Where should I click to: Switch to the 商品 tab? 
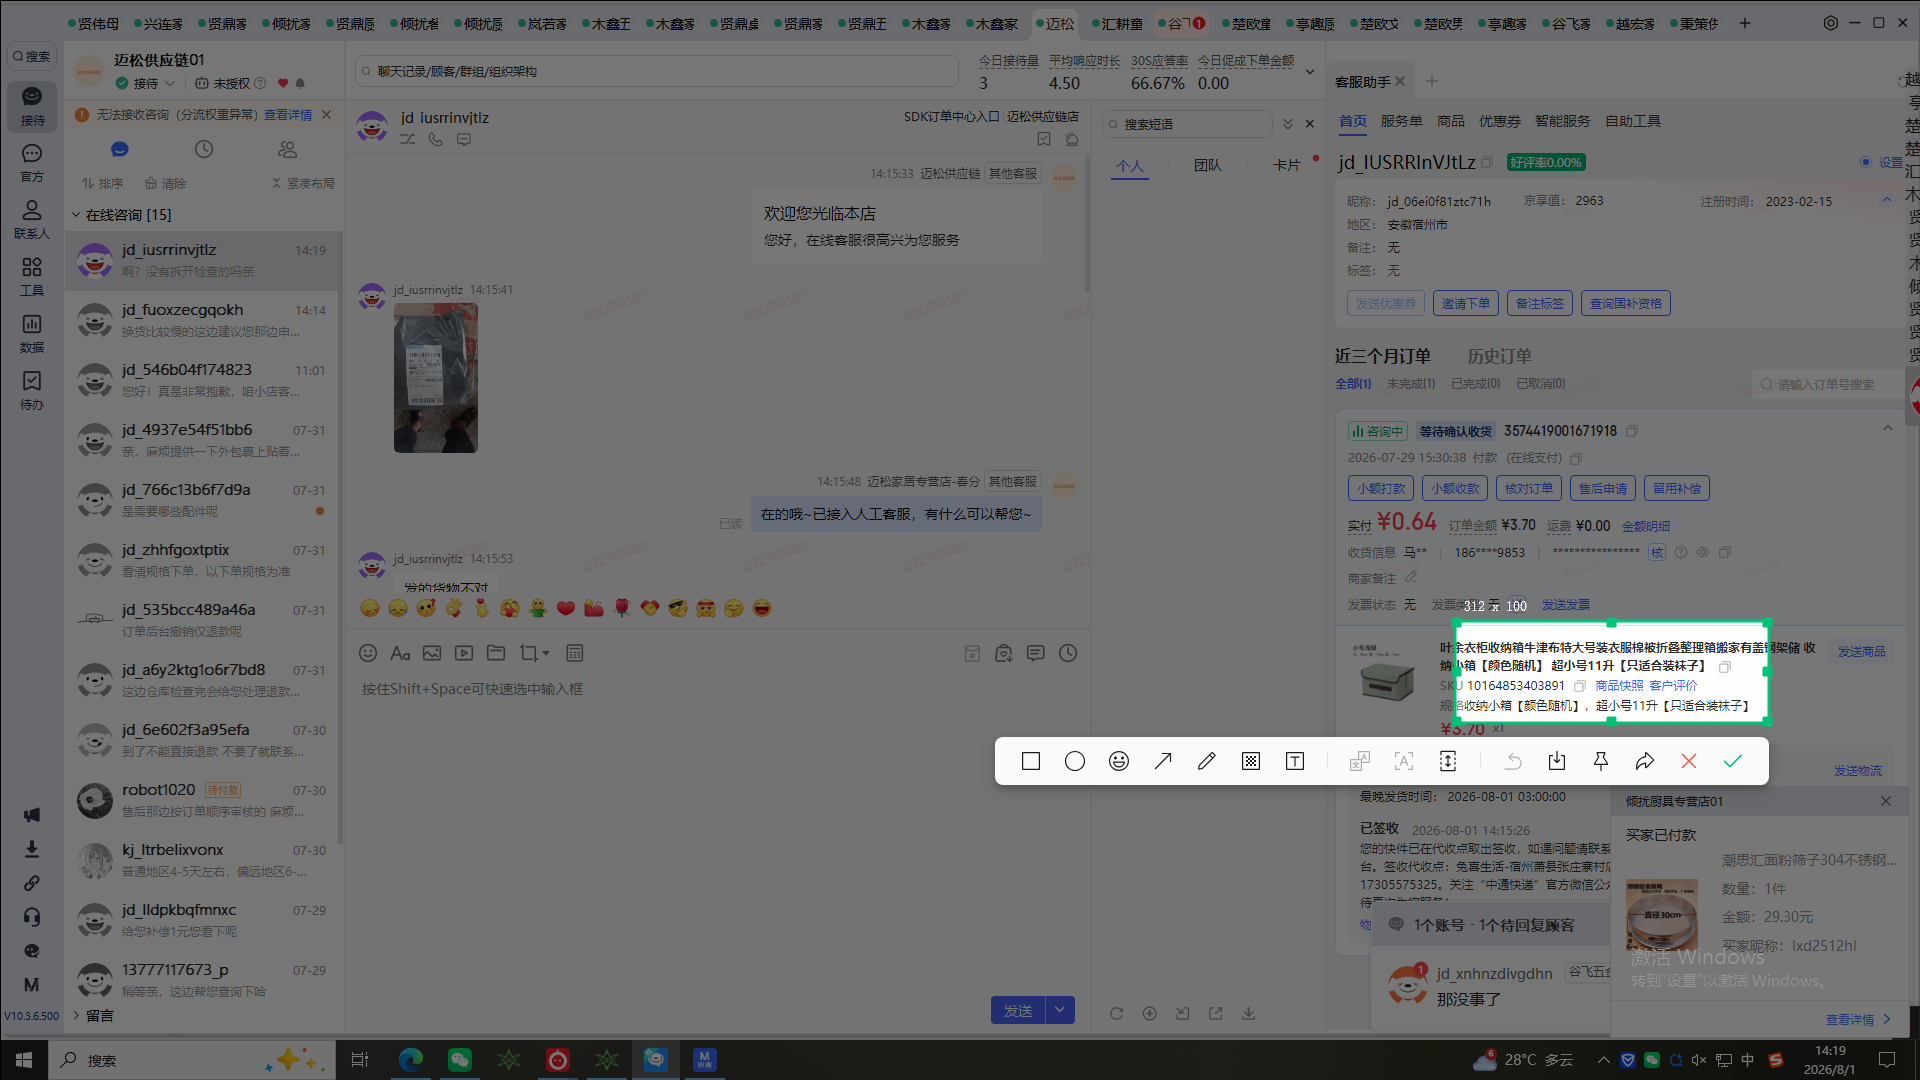point(1451,121)
